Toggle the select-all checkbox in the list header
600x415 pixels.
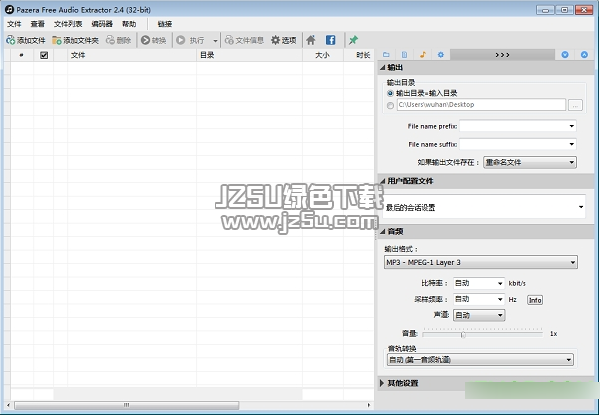[44, 55]
